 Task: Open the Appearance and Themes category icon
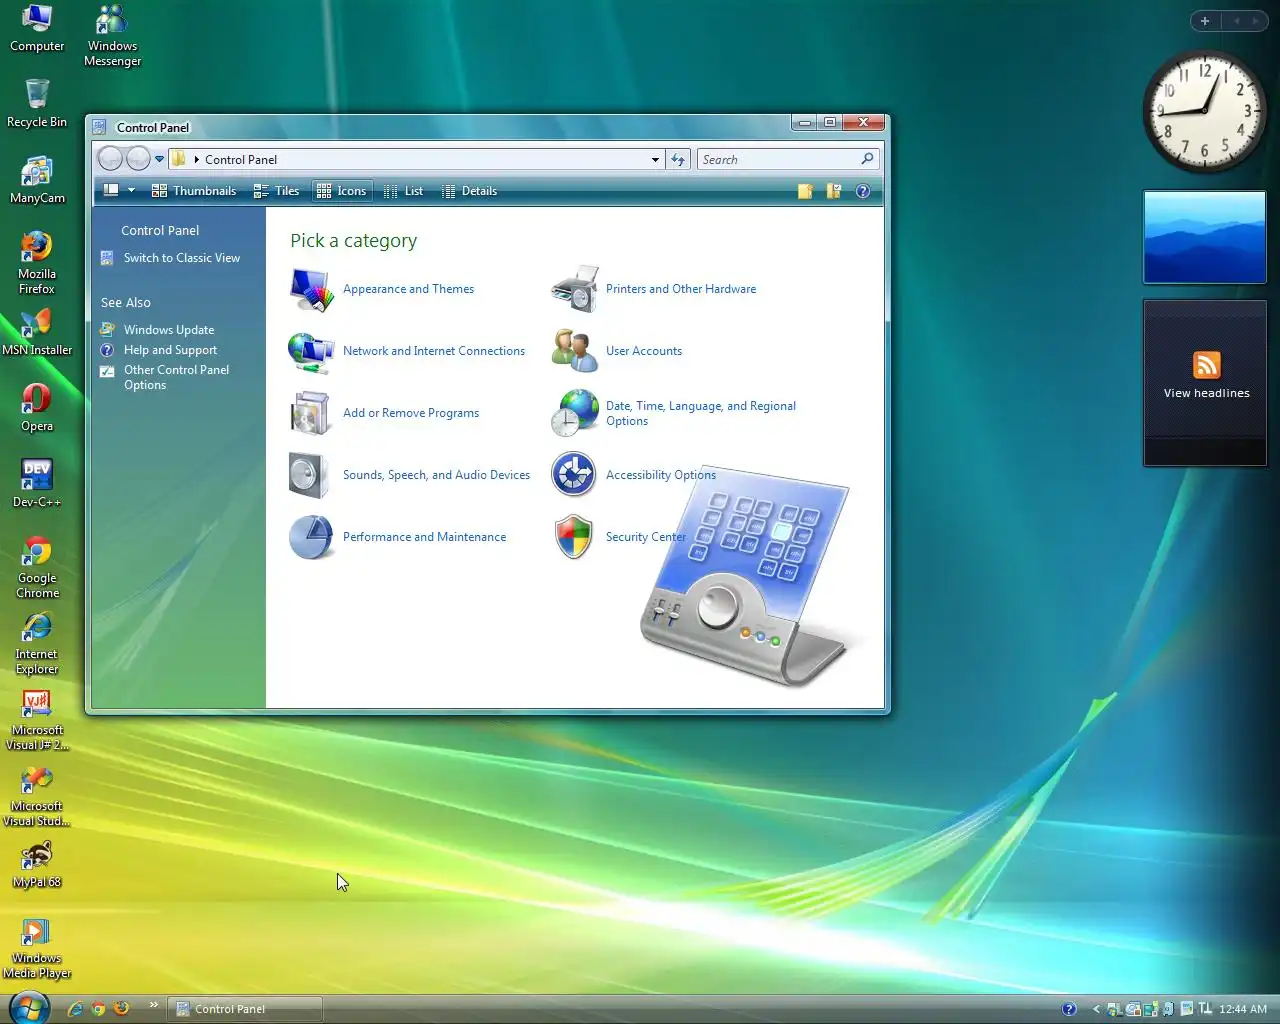click(x=311, y=290)
